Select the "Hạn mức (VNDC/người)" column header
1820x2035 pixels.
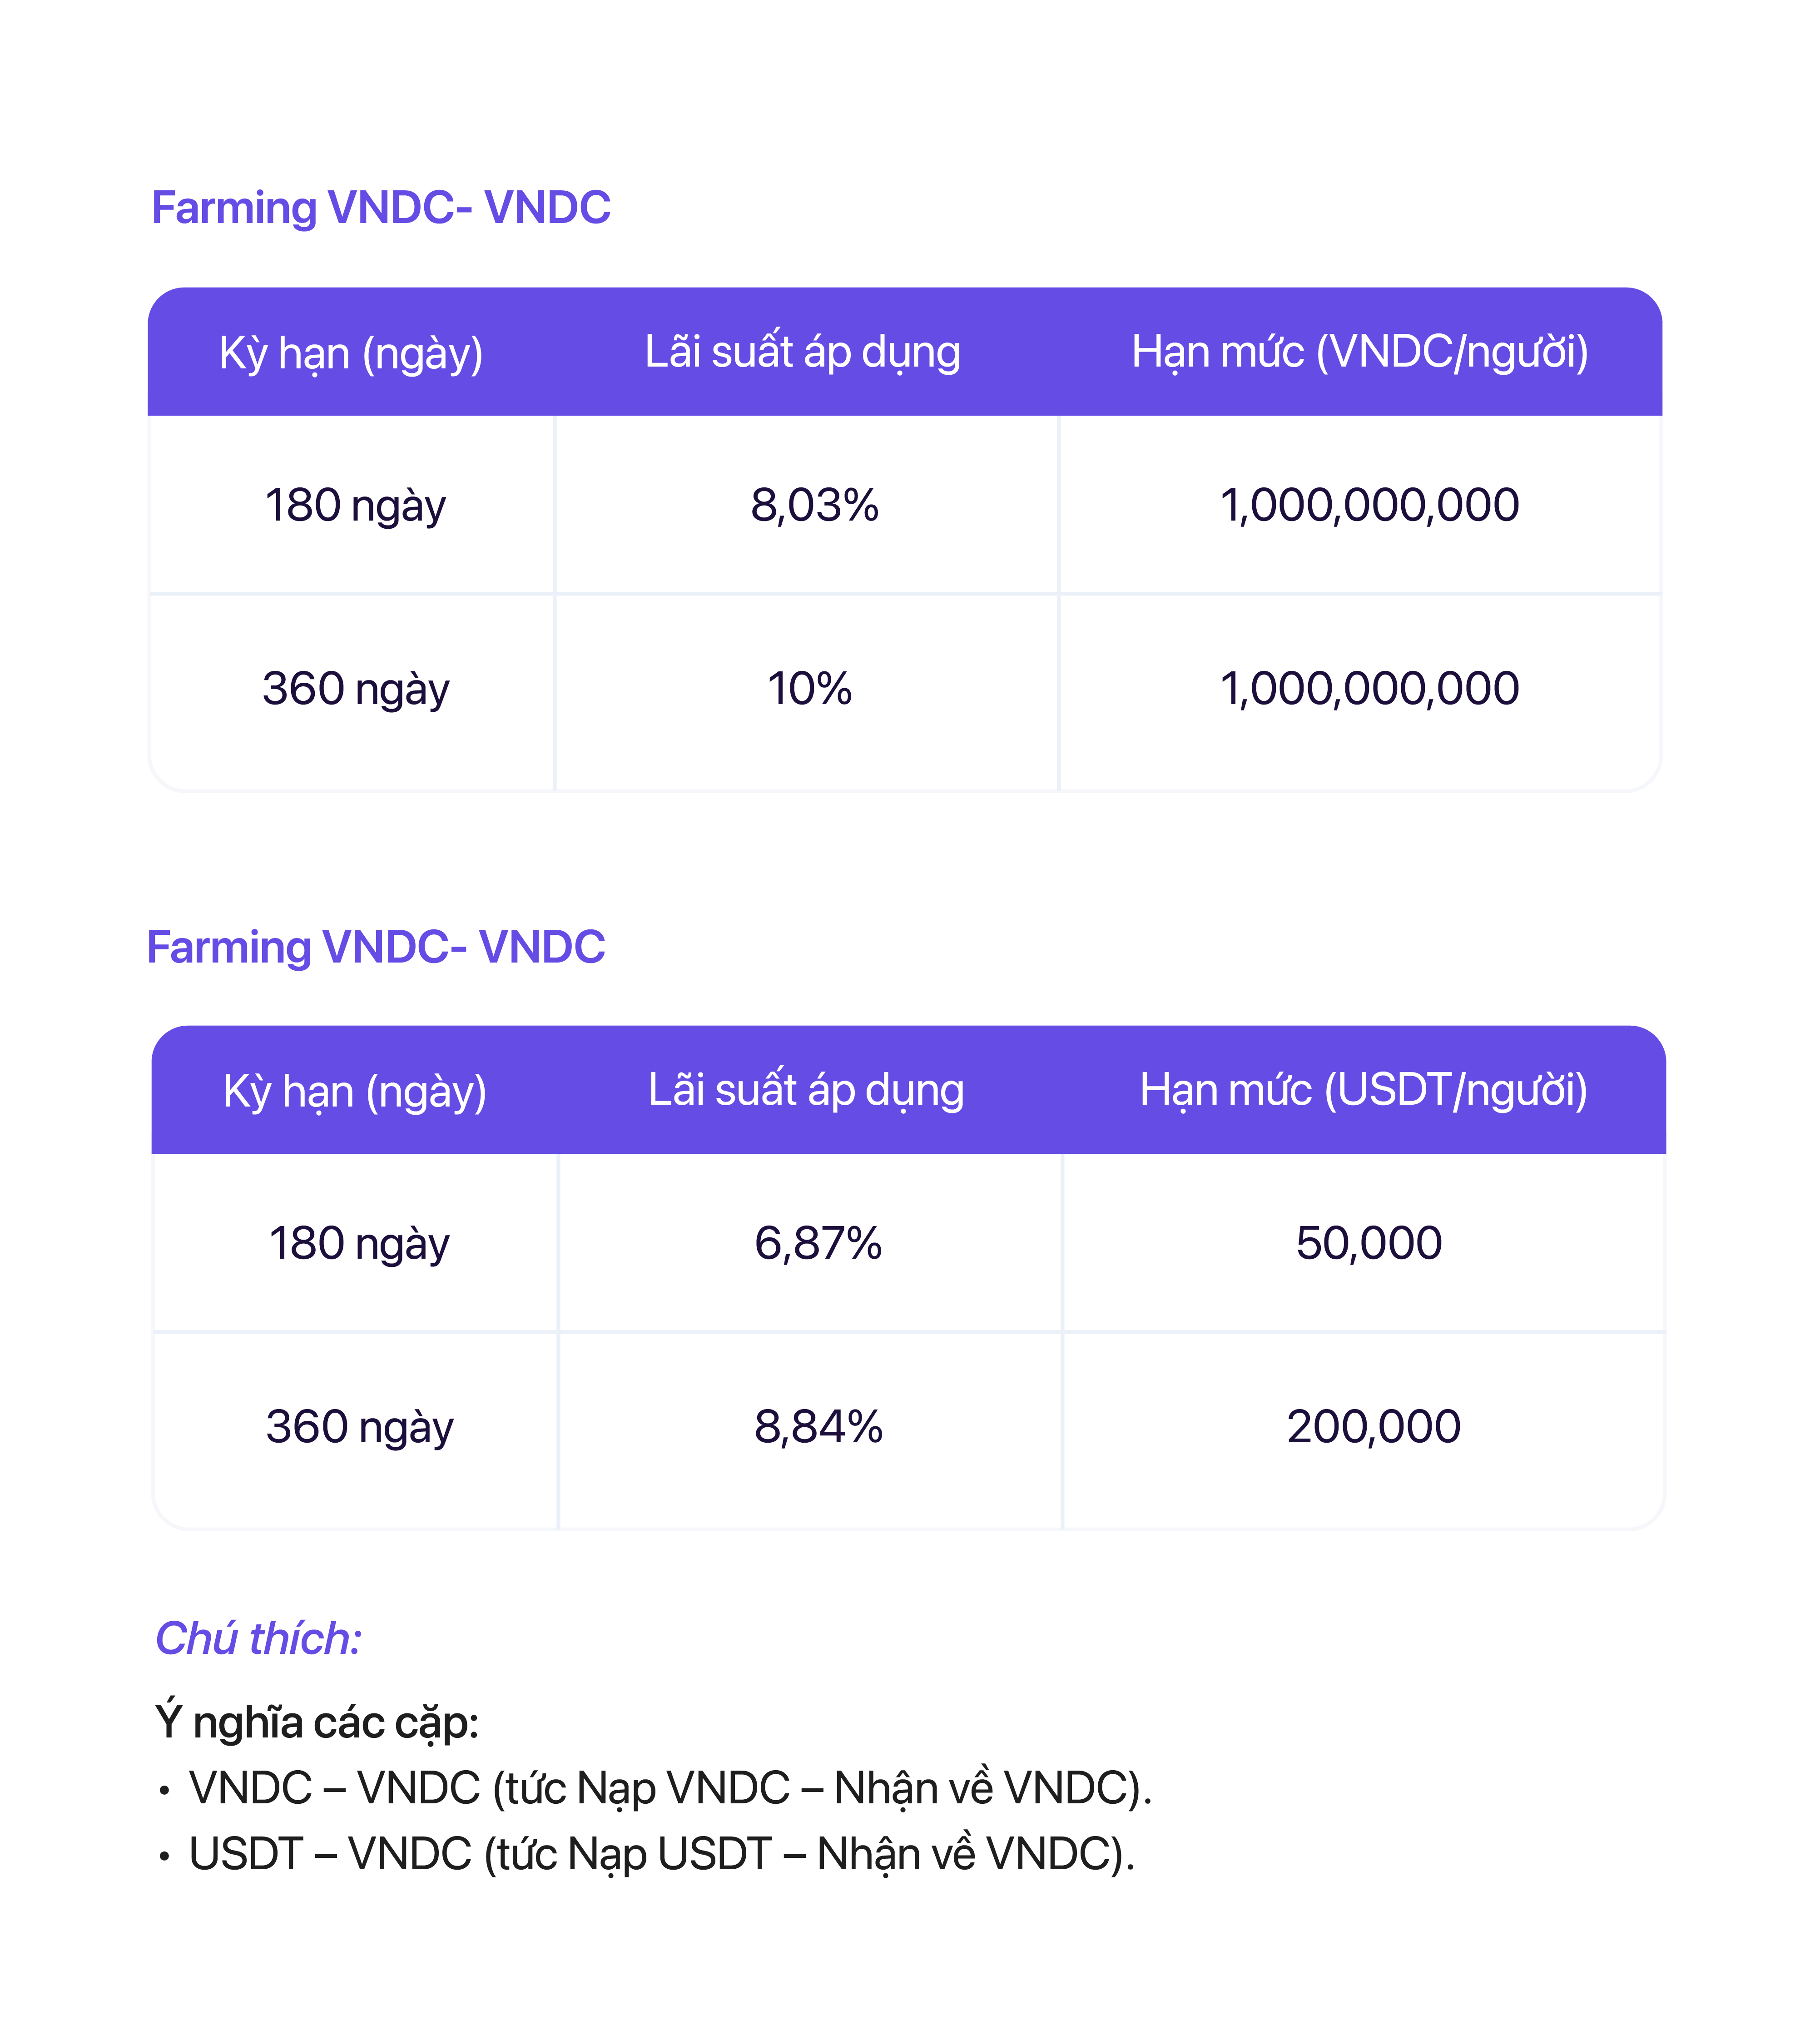1360,352
